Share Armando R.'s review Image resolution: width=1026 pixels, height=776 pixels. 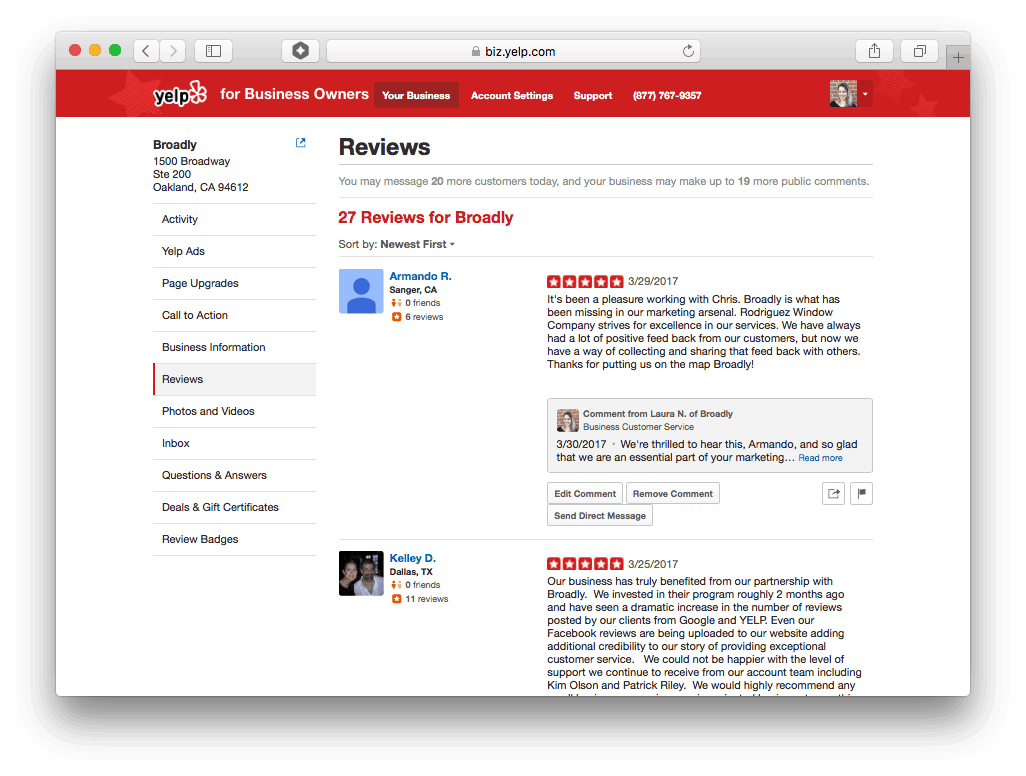point(834,493)
